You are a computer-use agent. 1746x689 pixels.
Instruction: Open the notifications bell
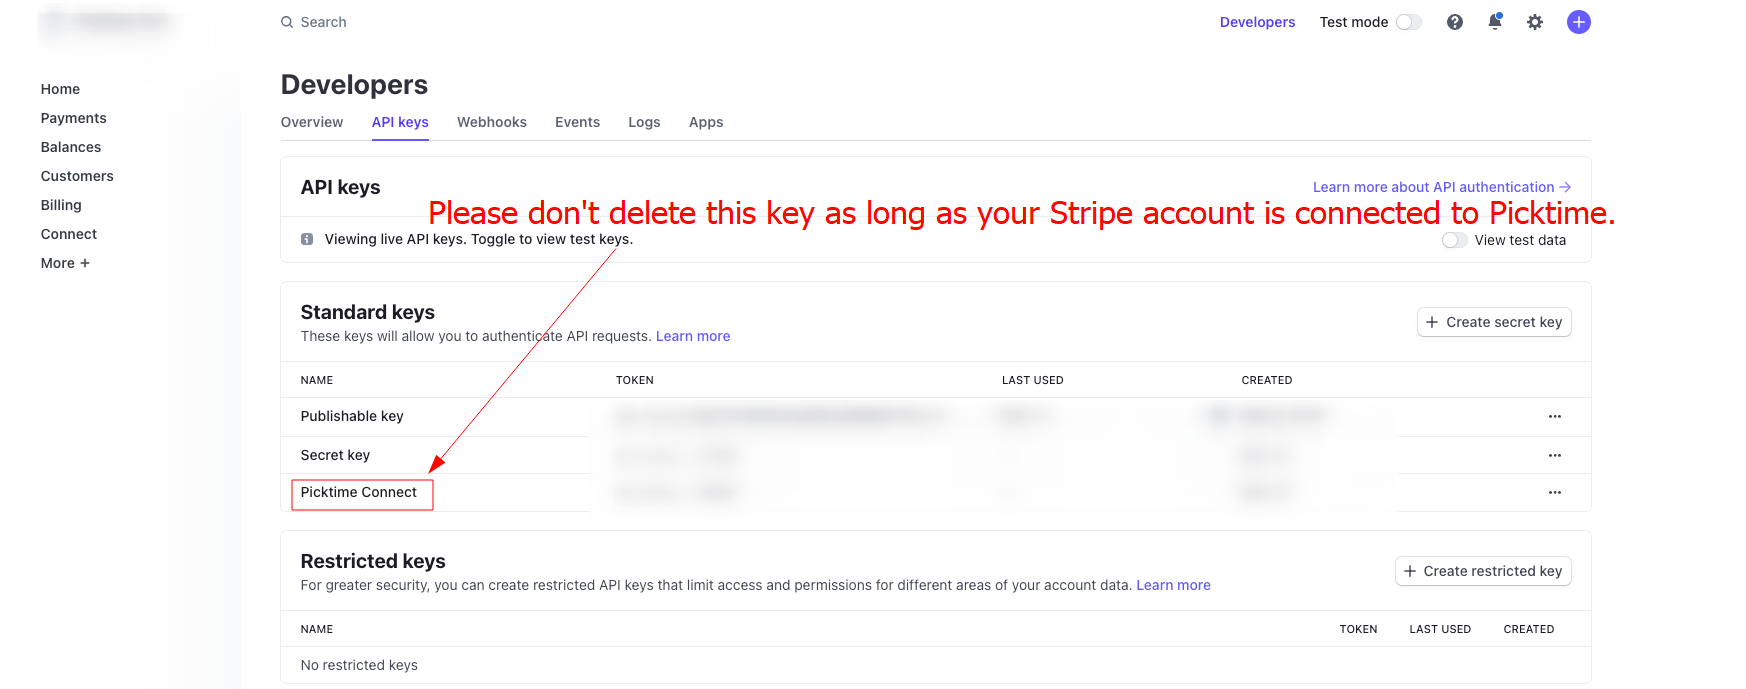pyautogui.click(x=1495, y=22)
